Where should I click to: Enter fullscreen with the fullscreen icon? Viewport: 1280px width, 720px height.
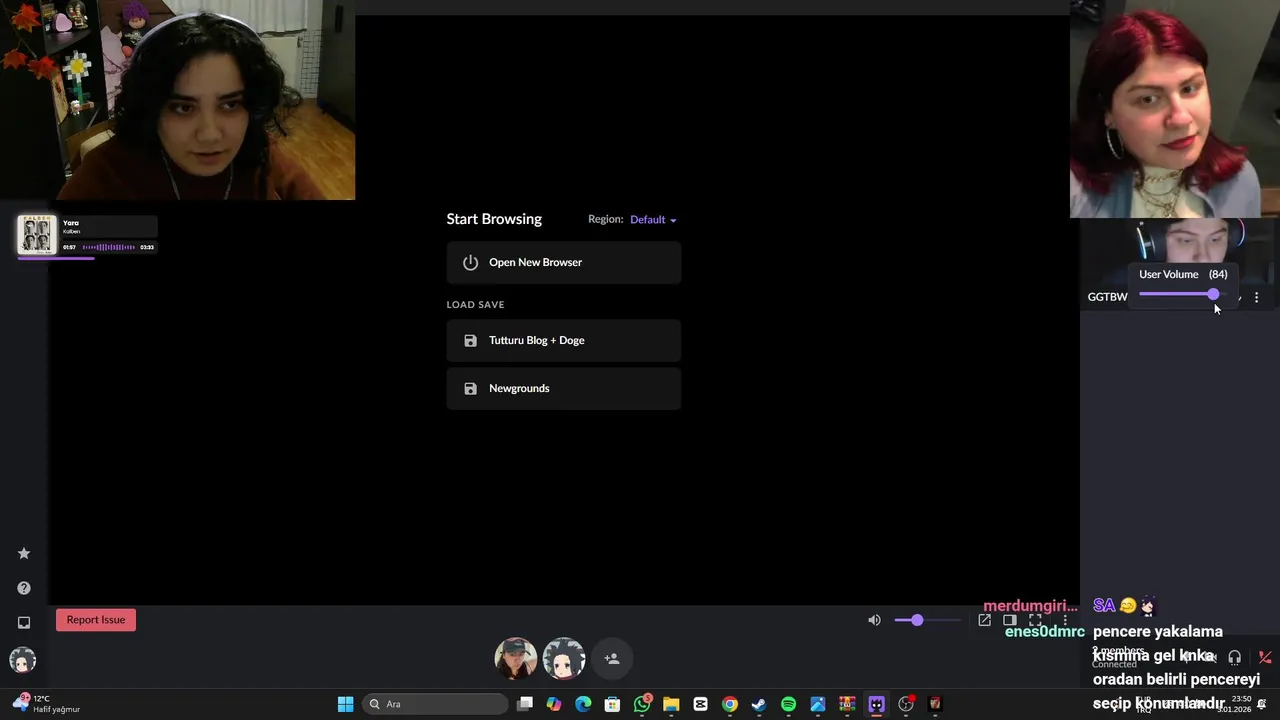pyautogui.click(x=1036, y=620)
